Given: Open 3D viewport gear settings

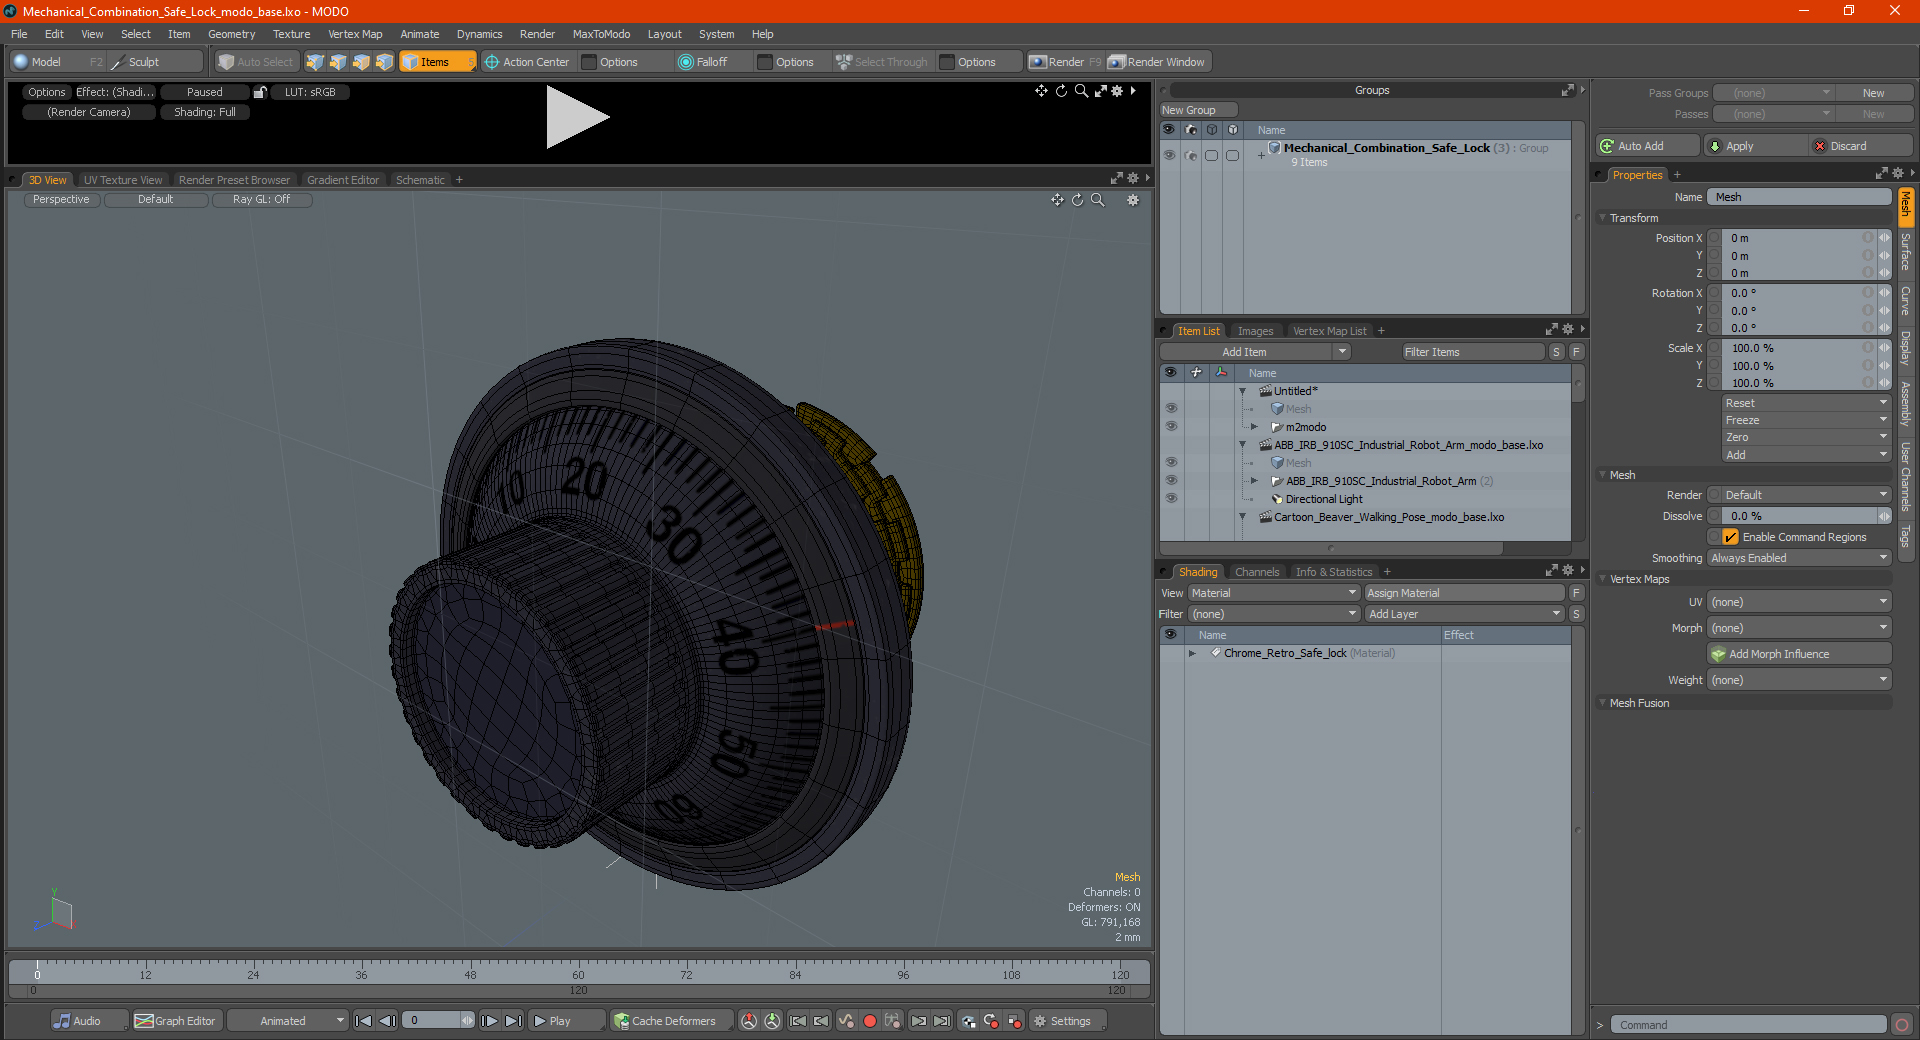Looking at the screenshot, I should (1133, 200).
